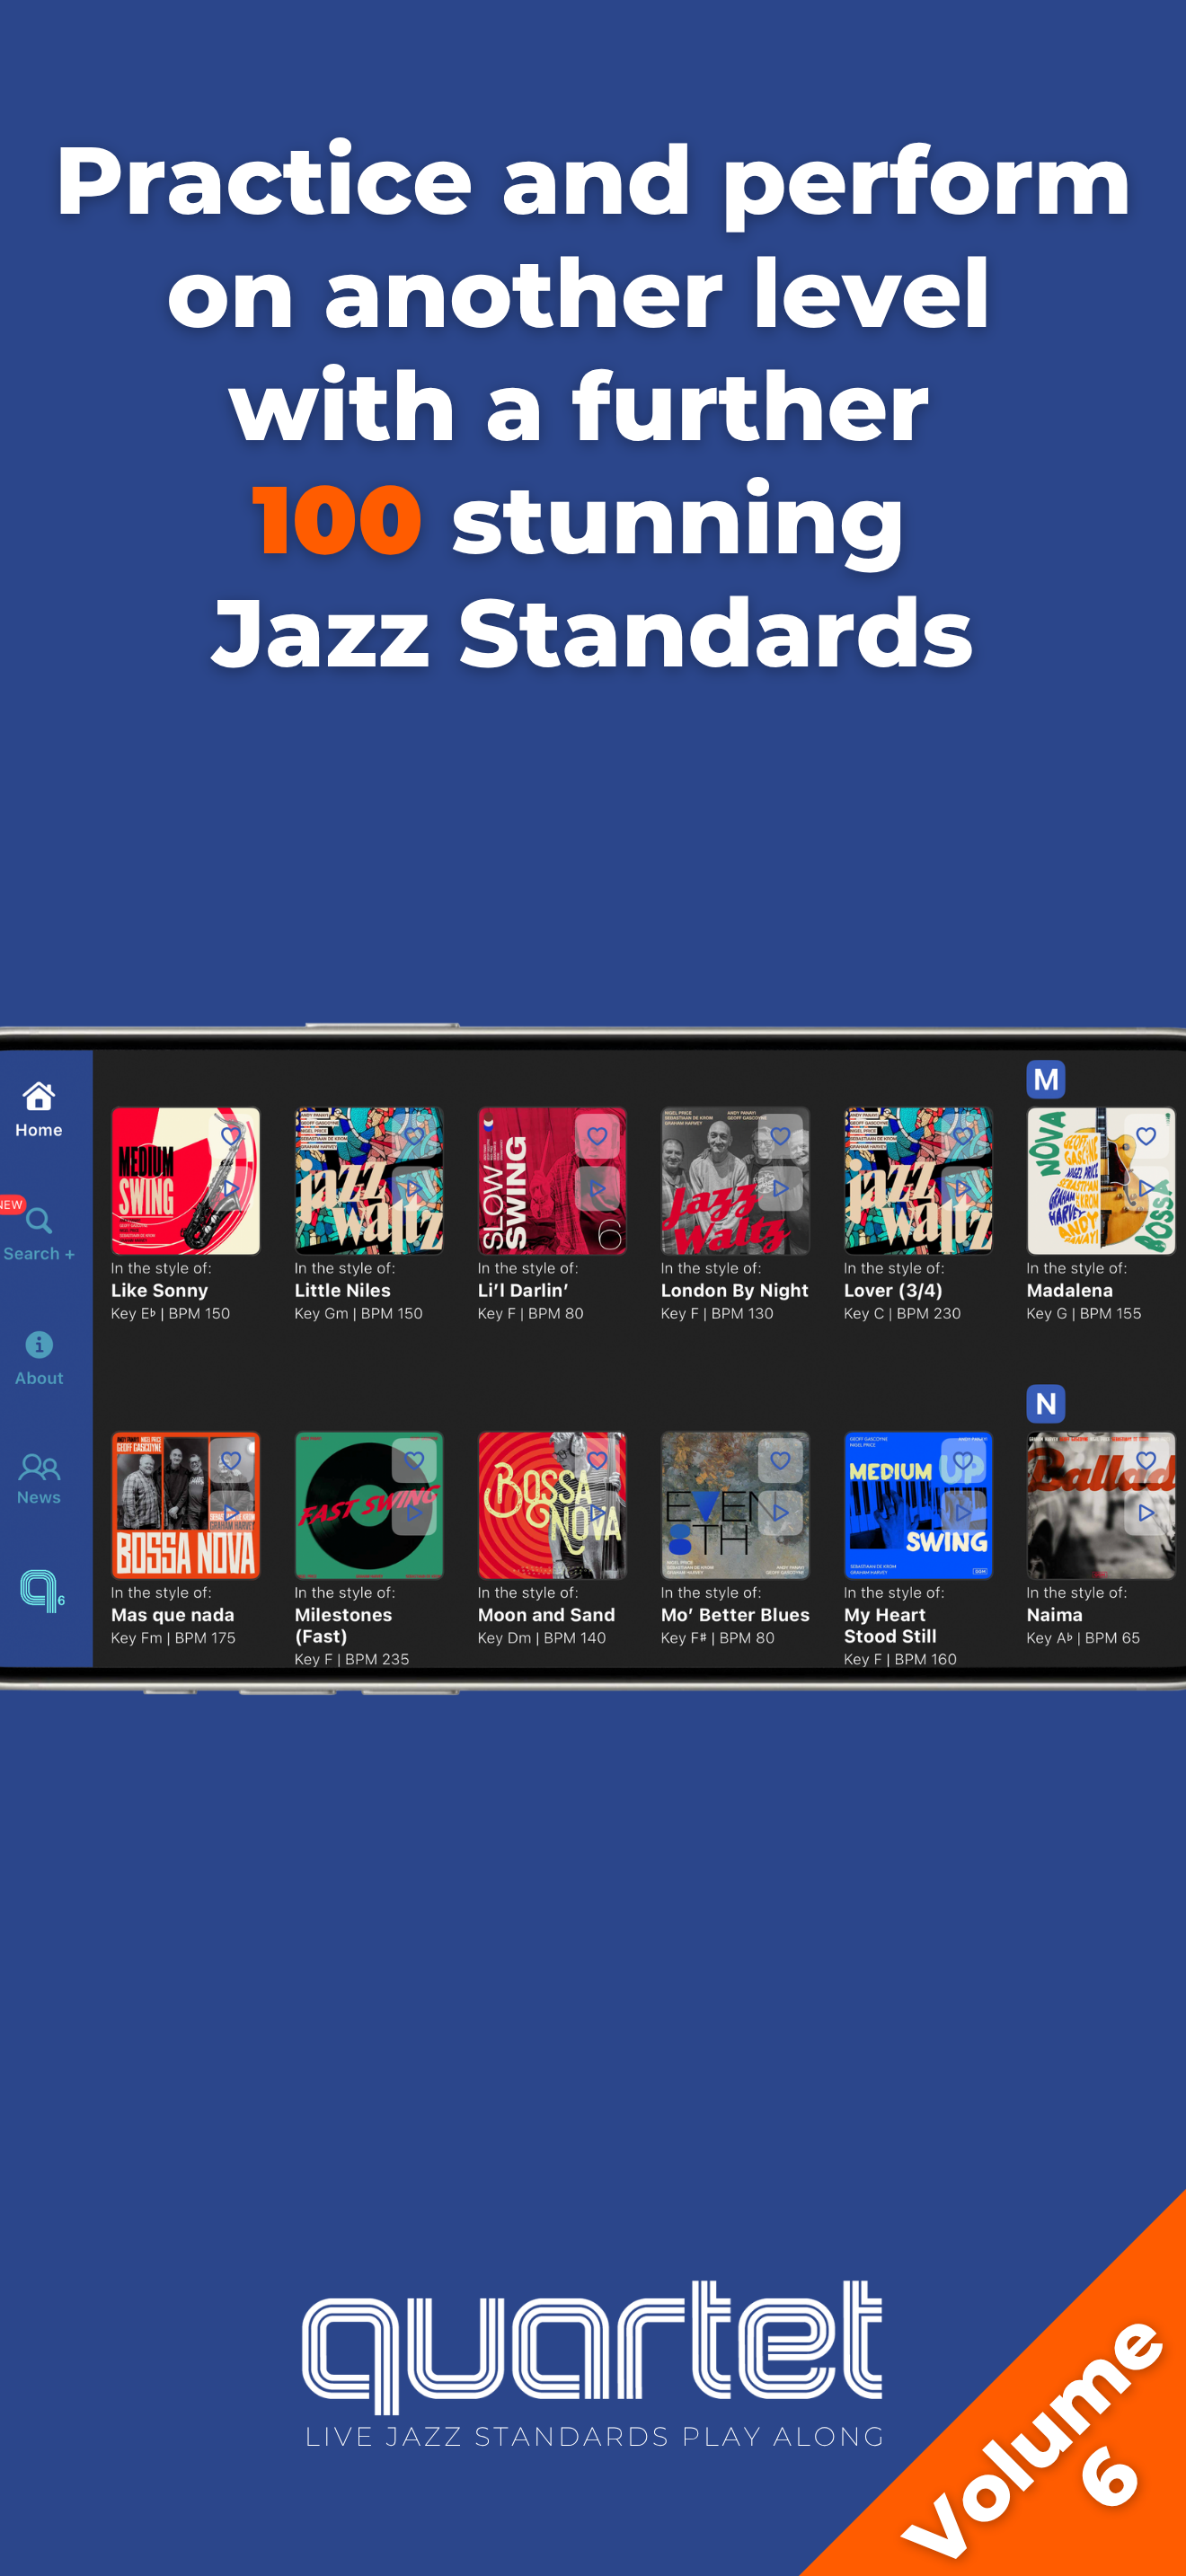1186x2576 pixels.
Task: Favorite the Mas que nada track
Action: pyautogui.click(x=231, y=1460)
